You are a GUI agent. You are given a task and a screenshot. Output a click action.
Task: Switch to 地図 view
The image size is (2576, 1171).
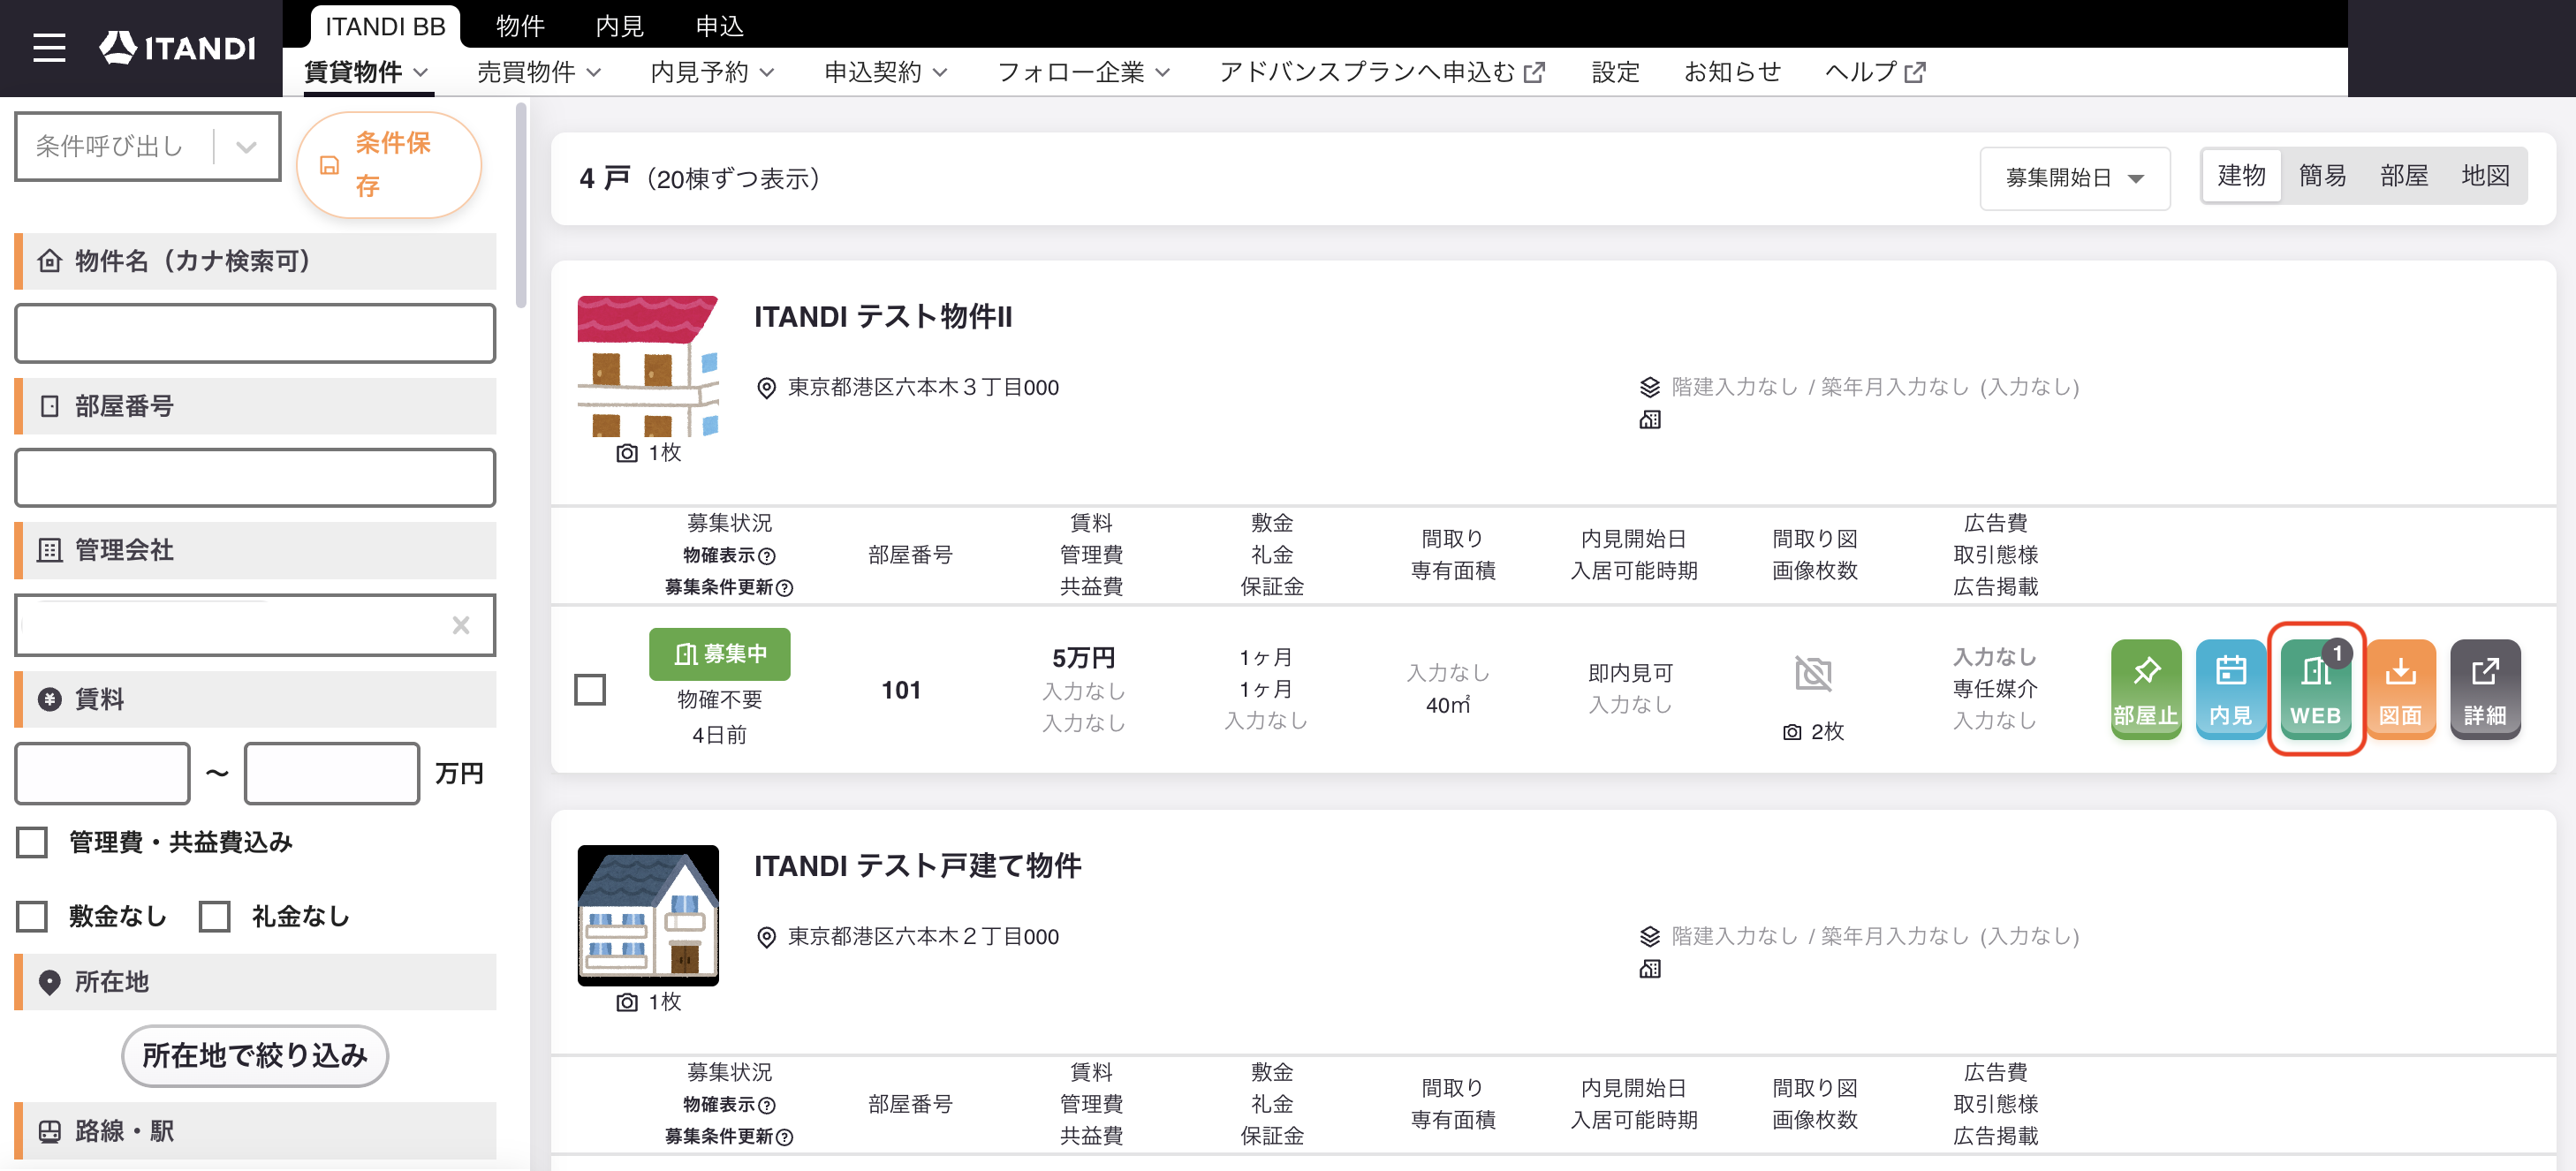point(2485,176)
